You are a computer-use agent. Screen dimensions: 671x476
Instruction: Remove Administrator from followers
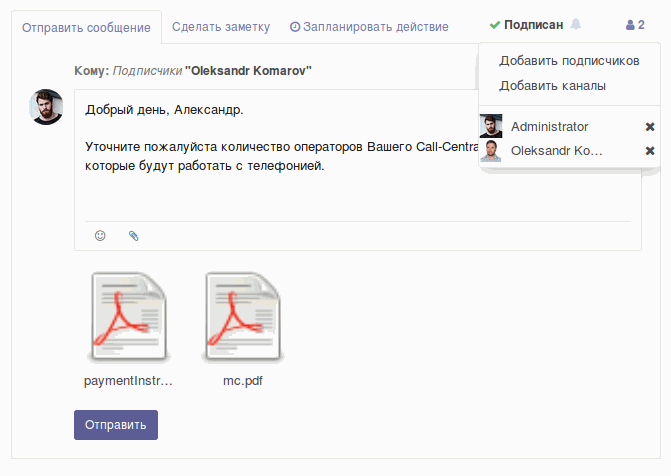point(650,127)
